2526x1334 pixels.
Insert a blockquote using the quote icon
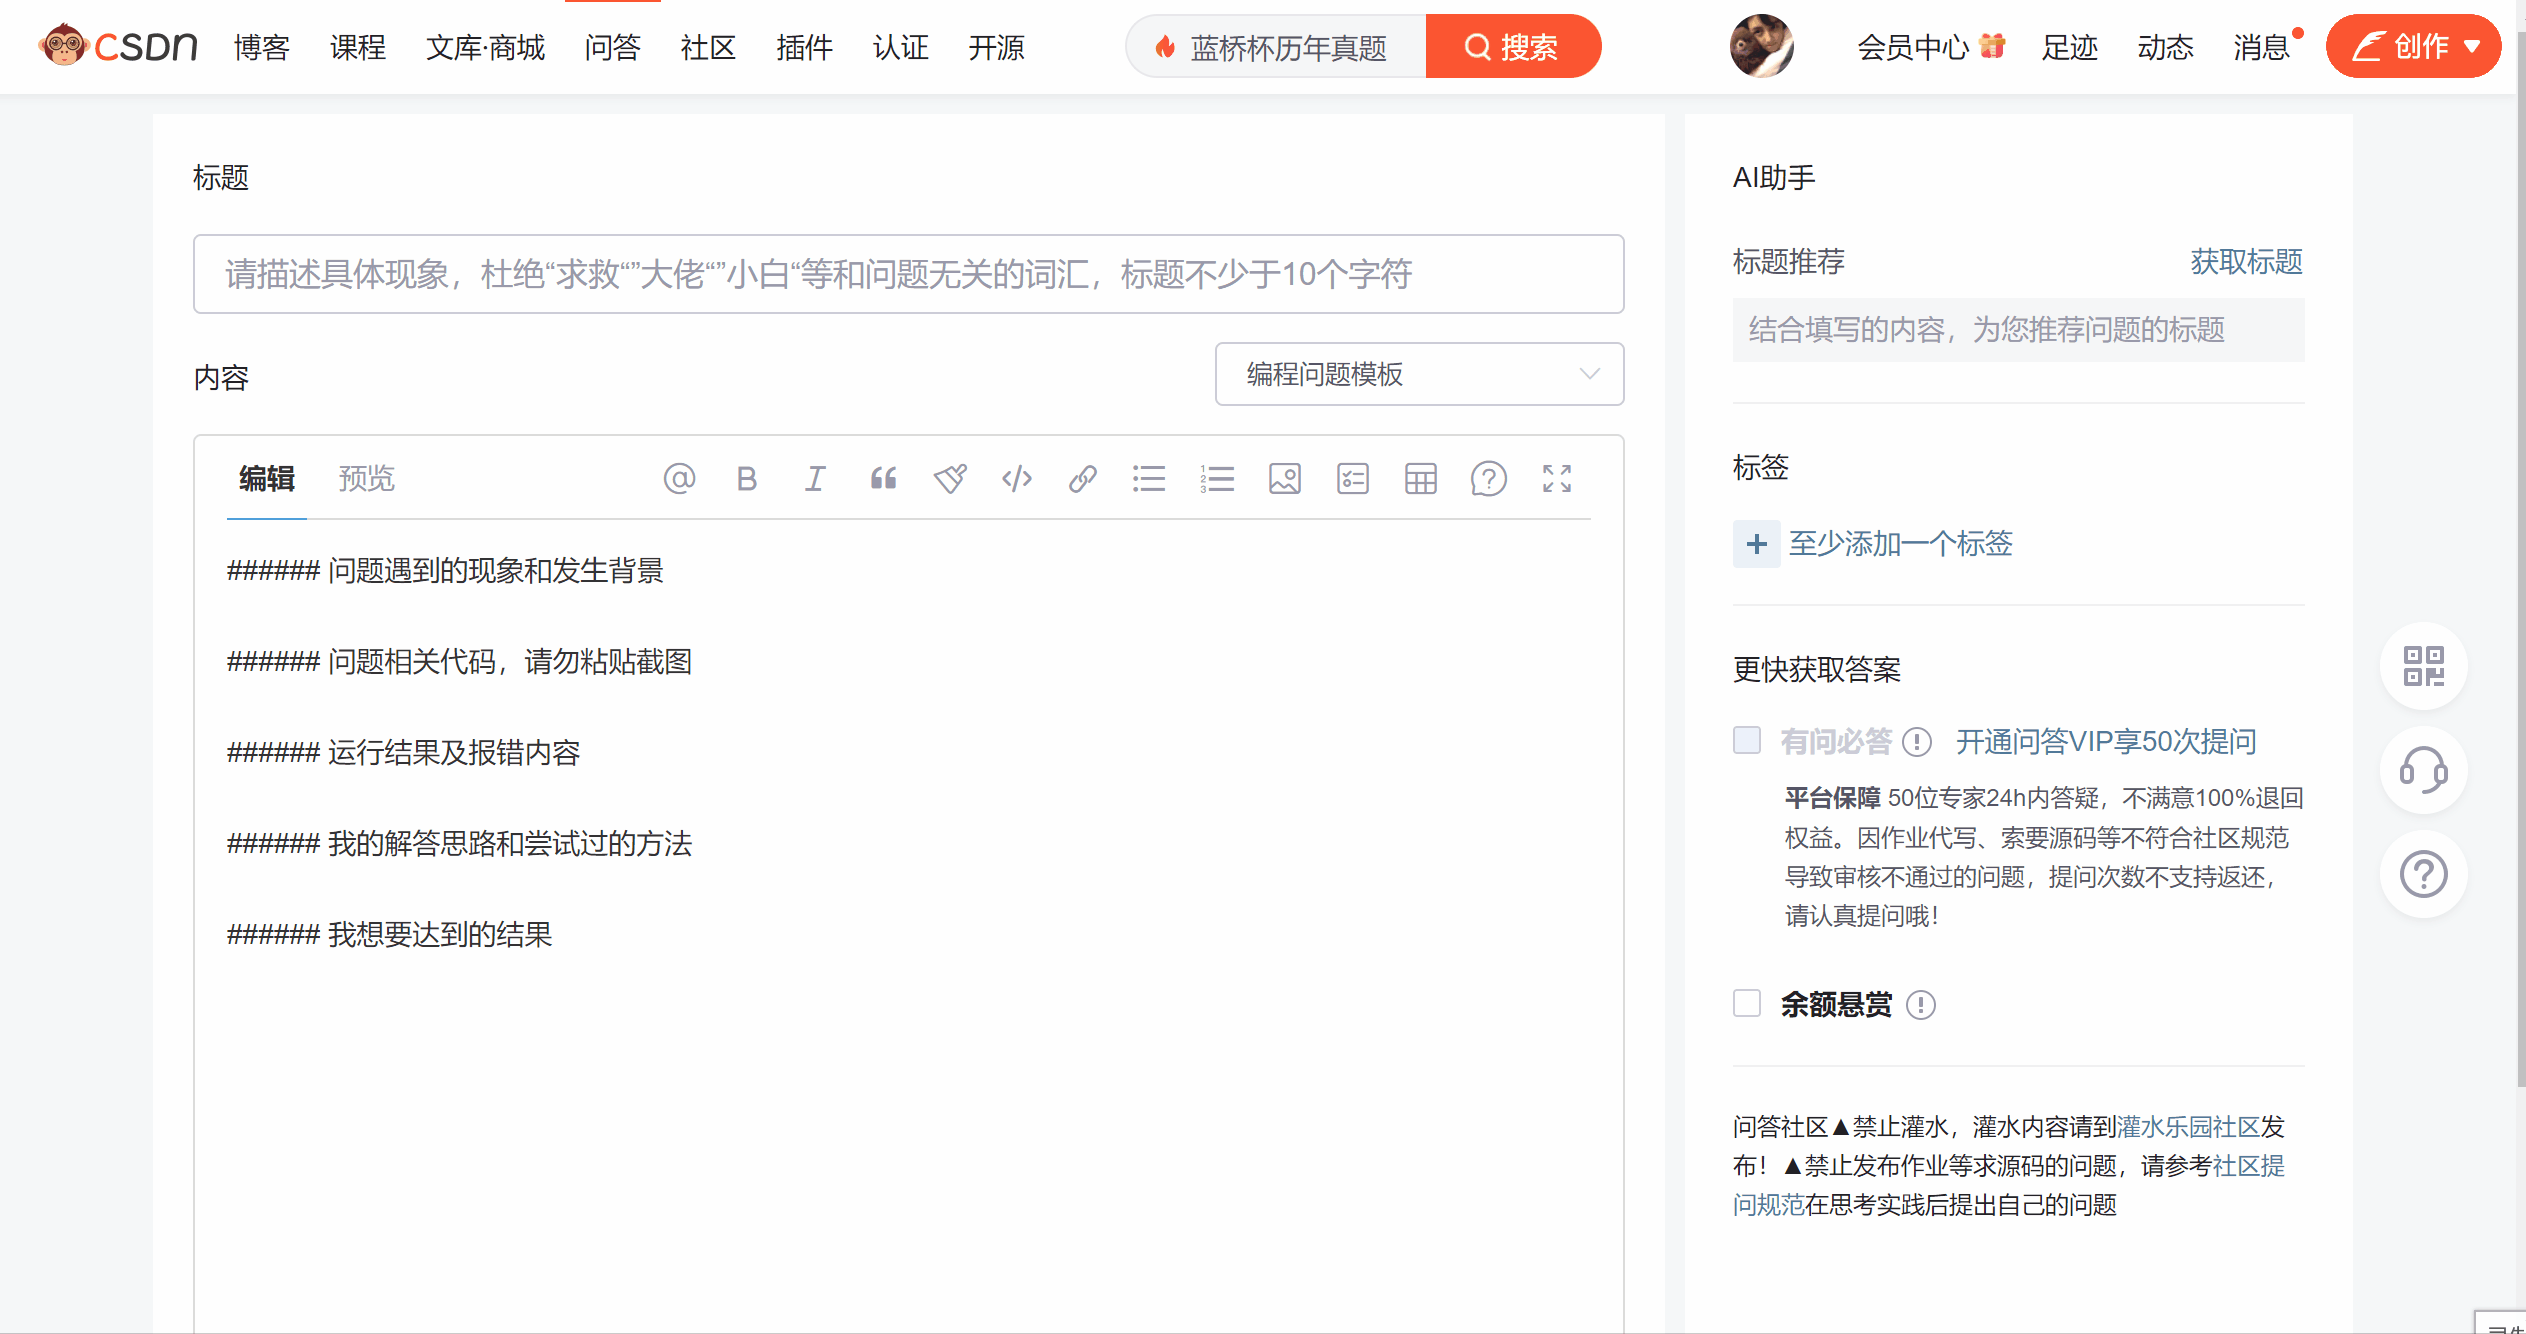pos(883,479)
